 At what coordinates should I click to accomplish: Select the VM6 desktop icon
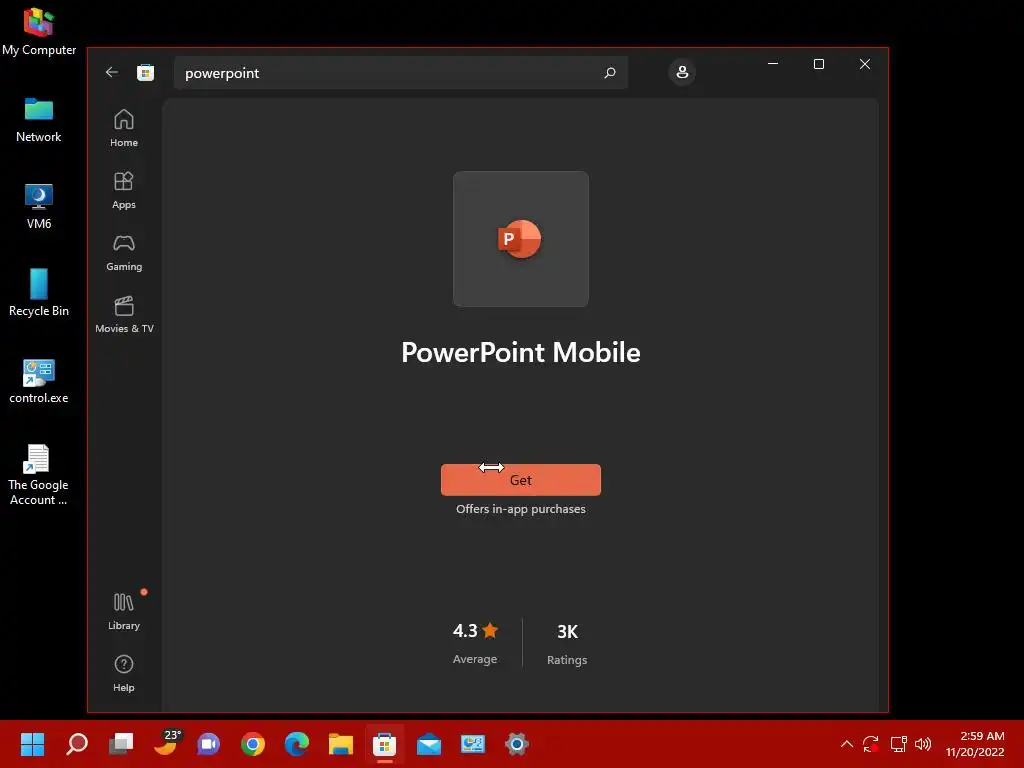click(39, 206)
